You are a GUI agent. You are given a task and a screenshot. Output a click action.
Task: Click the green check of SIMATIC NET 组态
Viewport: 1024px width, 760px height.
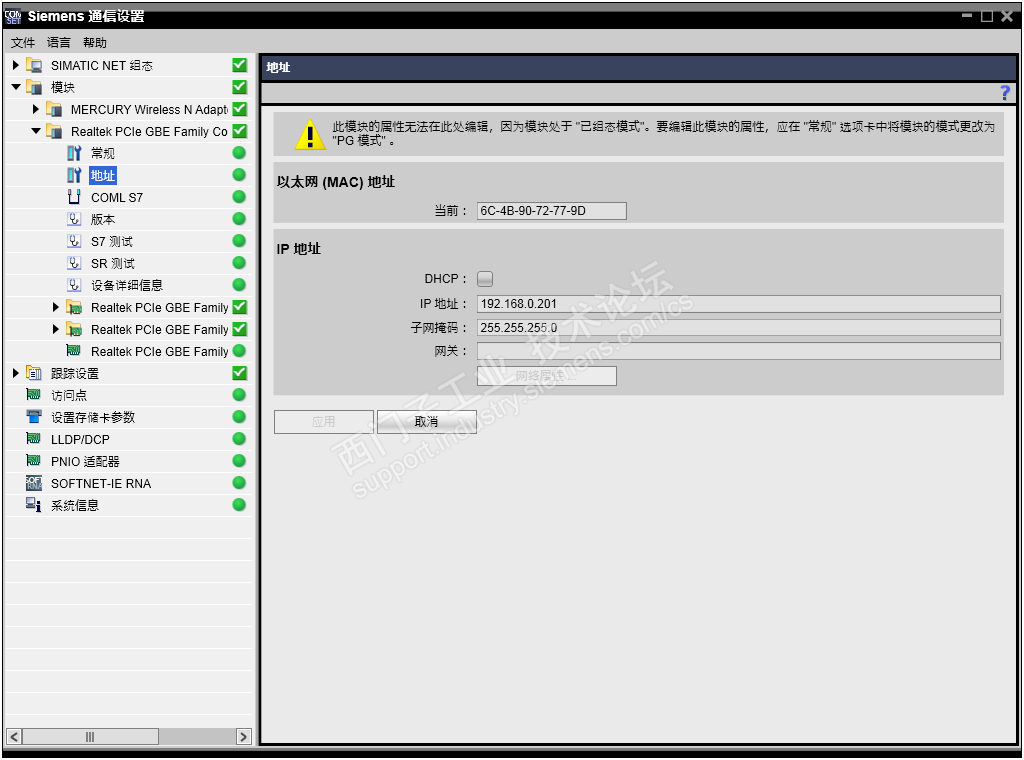(240, 65)
